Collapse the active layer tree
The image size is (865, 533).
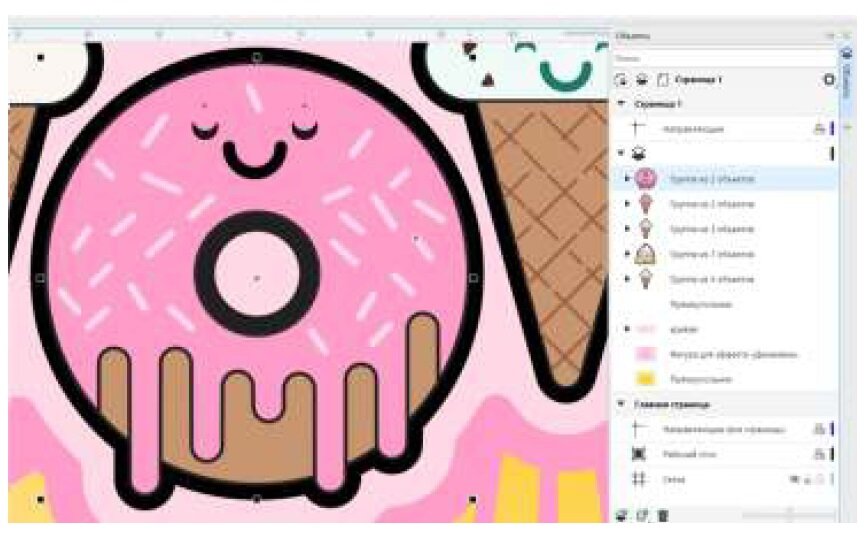click(622, 153)
